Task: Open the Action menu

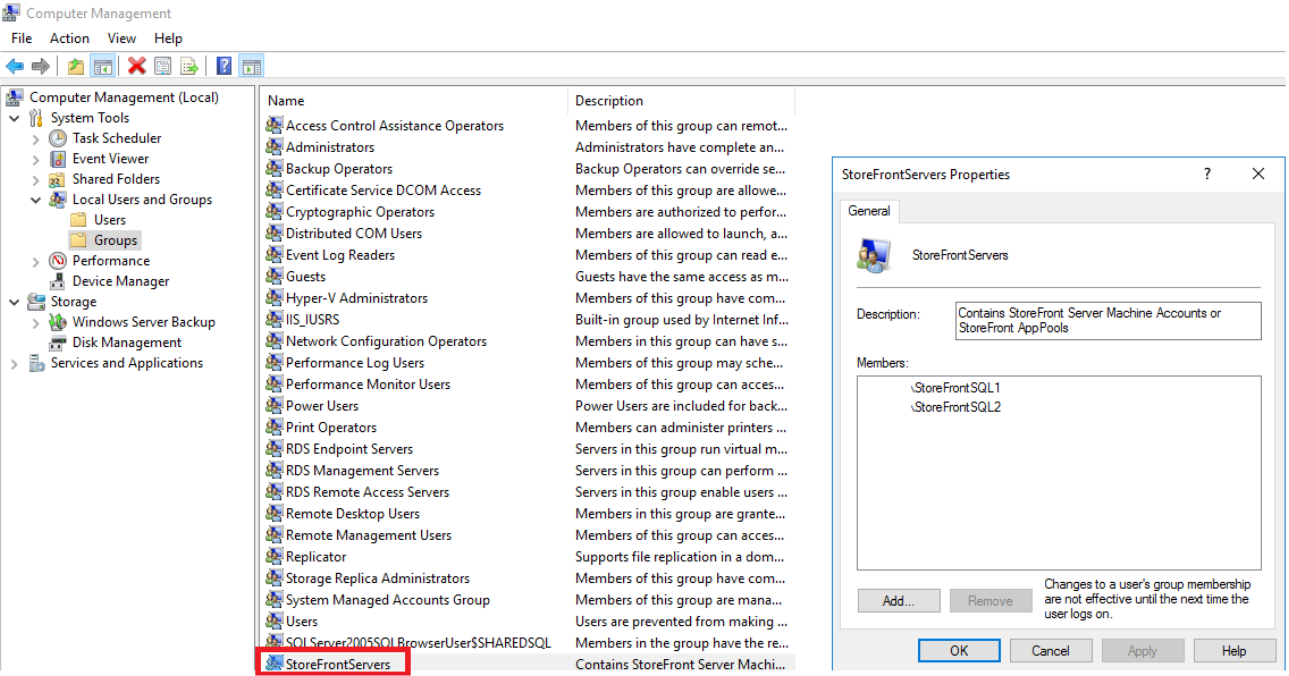Action: click(69, 38)
